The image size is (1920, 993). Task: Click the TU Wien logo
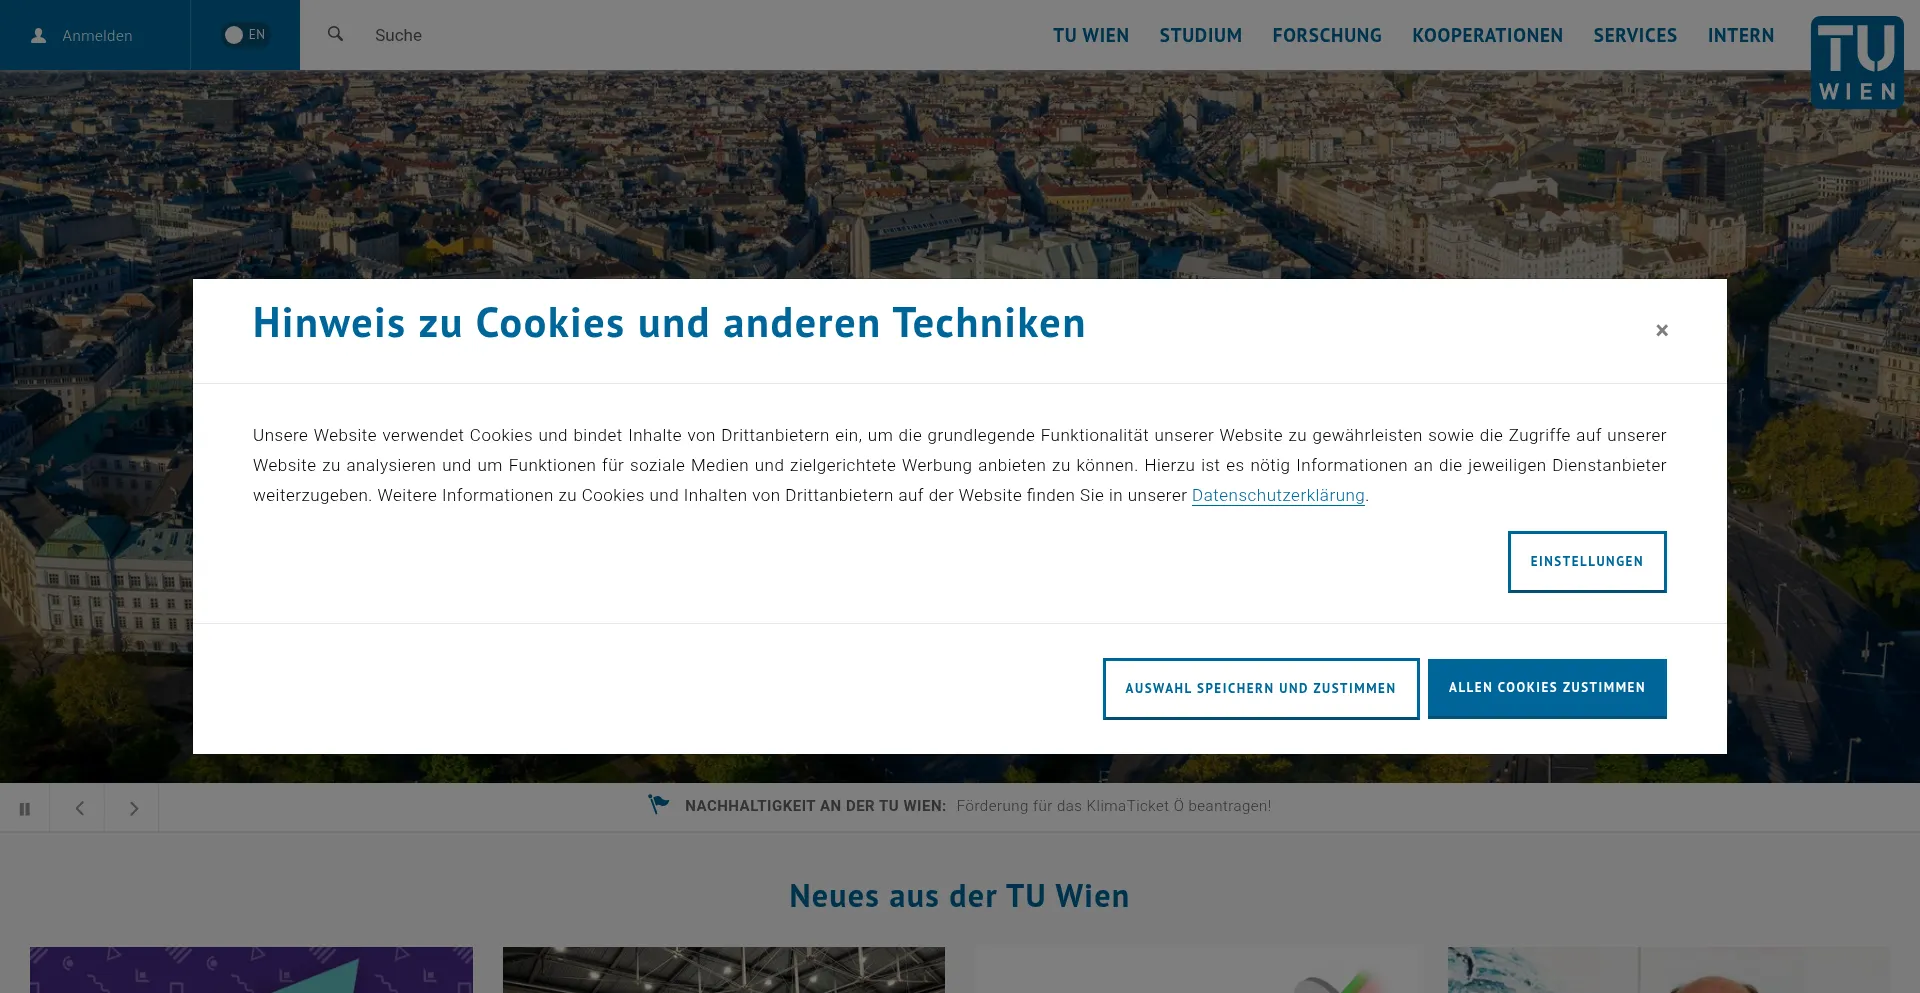(x=1857, y=62)
